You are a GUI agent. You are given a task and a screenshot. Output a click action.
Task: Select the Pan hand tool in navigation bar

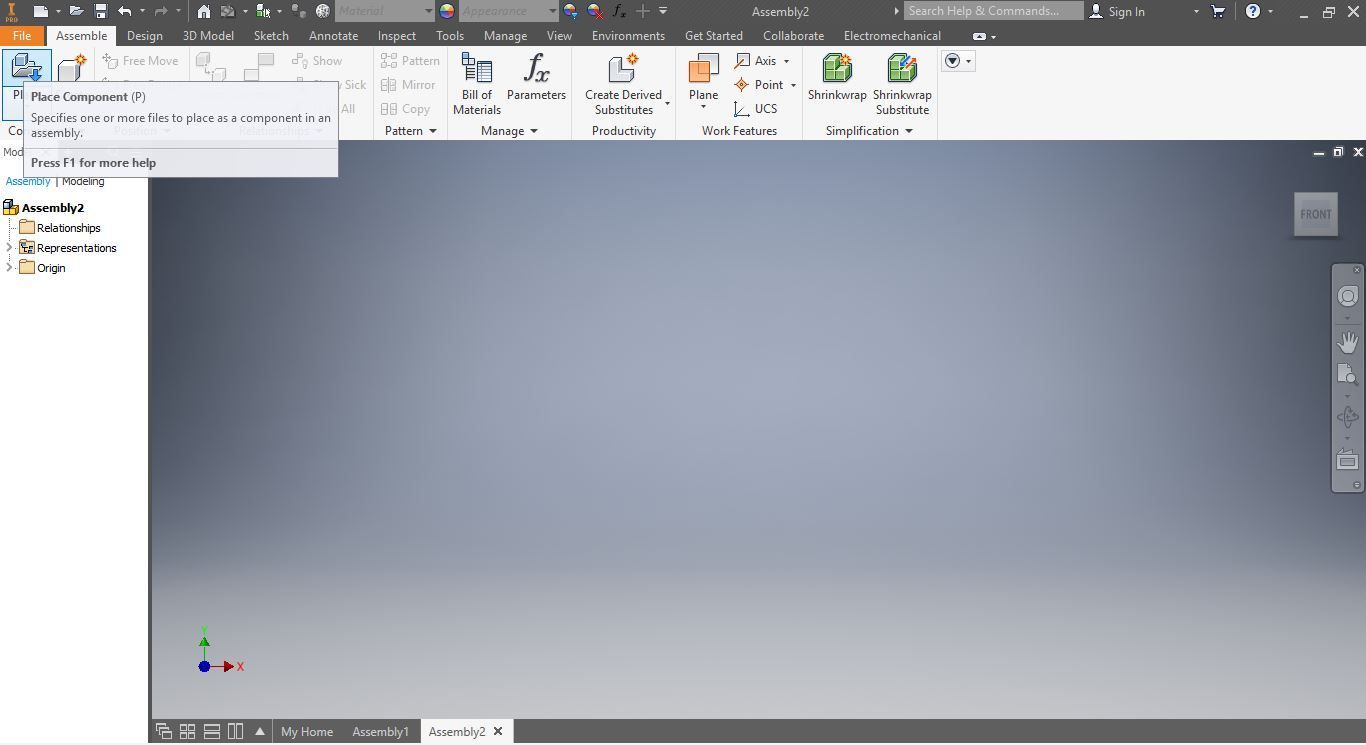click(1347, 342)
